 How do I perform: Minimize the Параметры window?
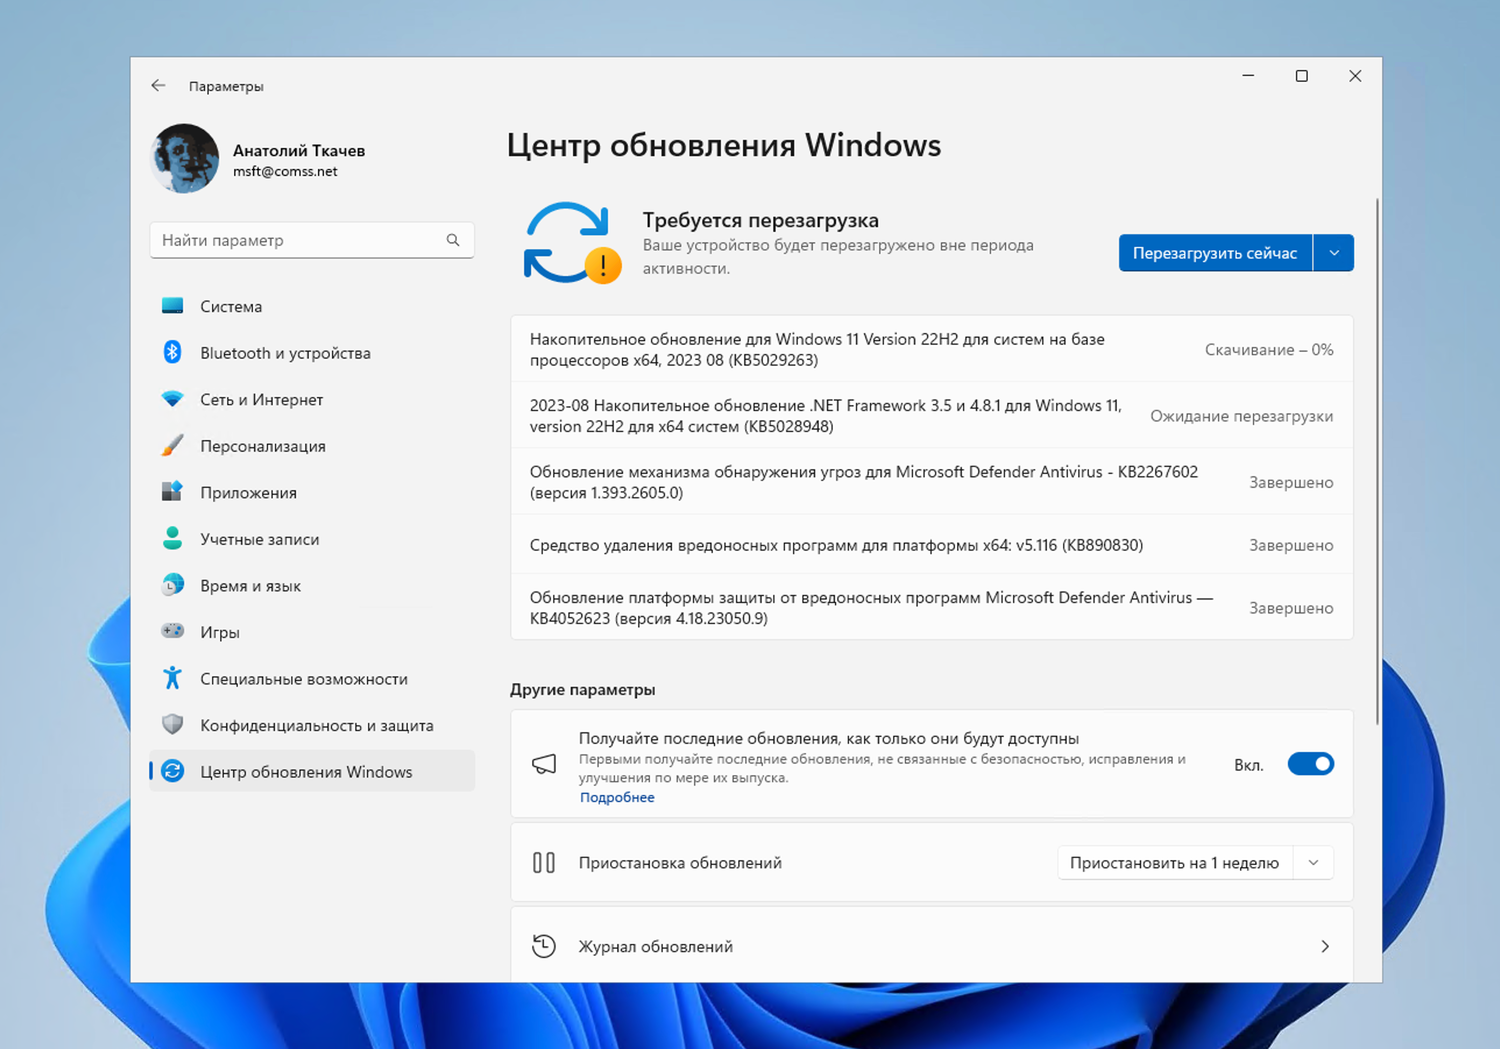coord(1248,76)
